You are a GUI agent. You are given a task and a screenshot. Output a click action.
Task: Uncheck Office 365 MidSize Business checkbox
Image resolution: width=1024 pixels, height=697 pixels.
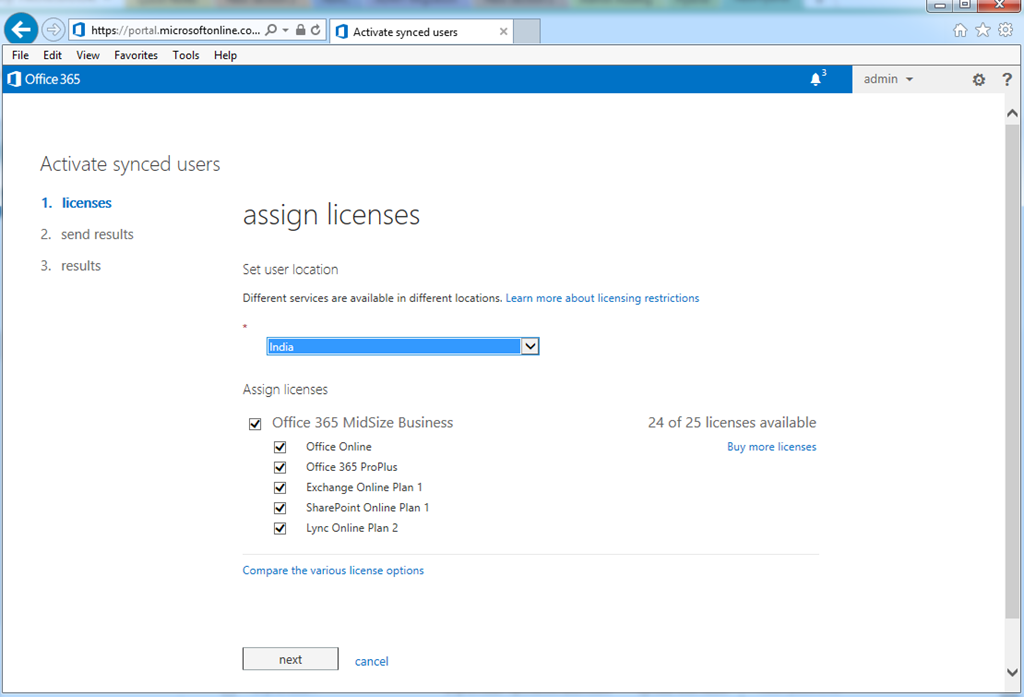[x=255, y=424]
